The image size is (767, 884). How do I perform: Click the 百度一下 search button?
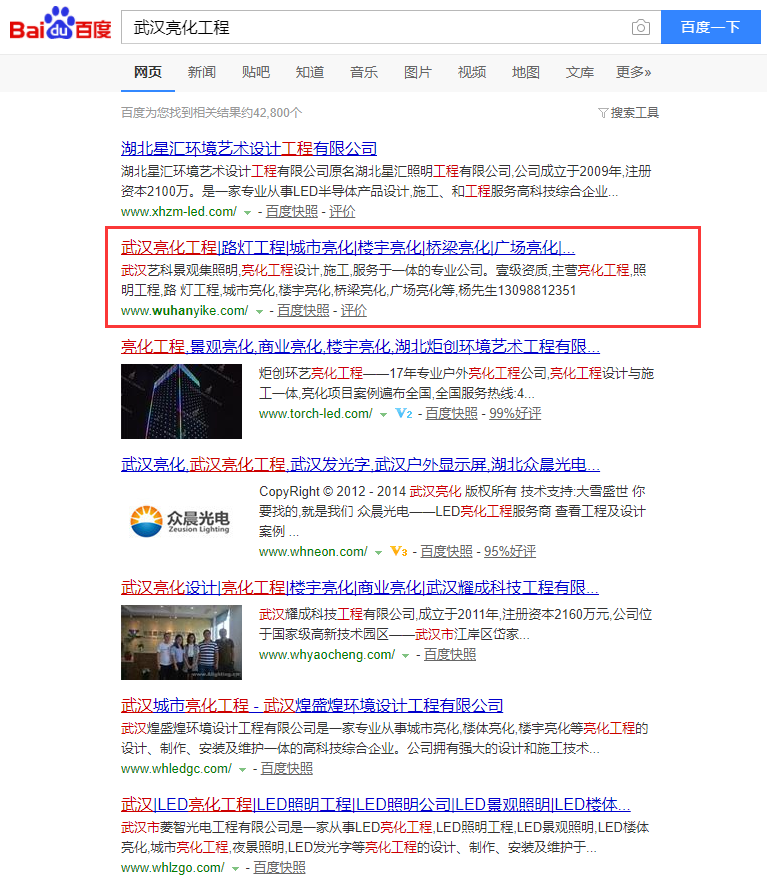[x=711, y=27]
